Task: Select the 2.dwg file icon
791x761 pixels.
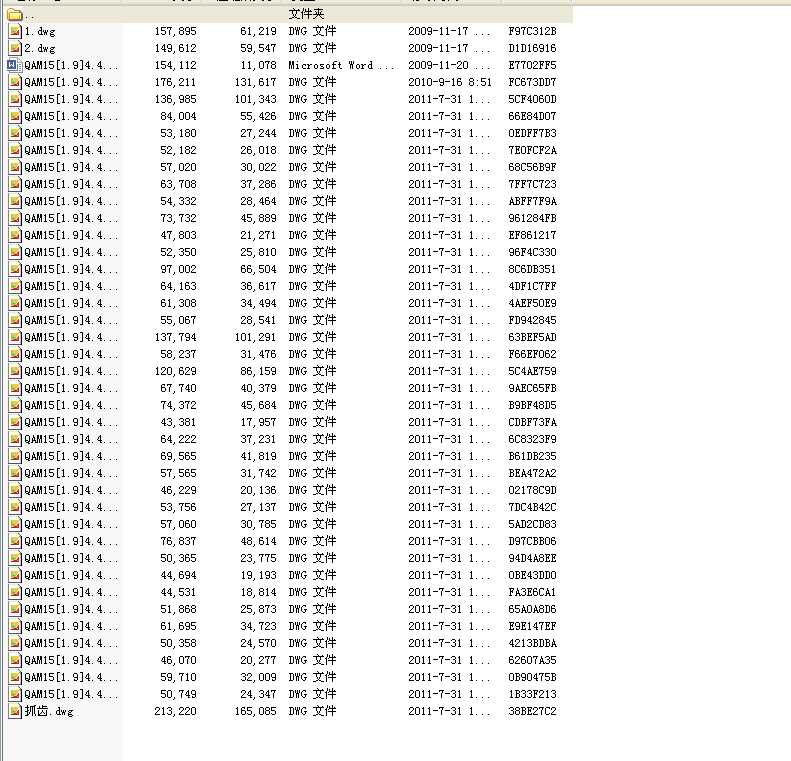Action: [15, 48]
